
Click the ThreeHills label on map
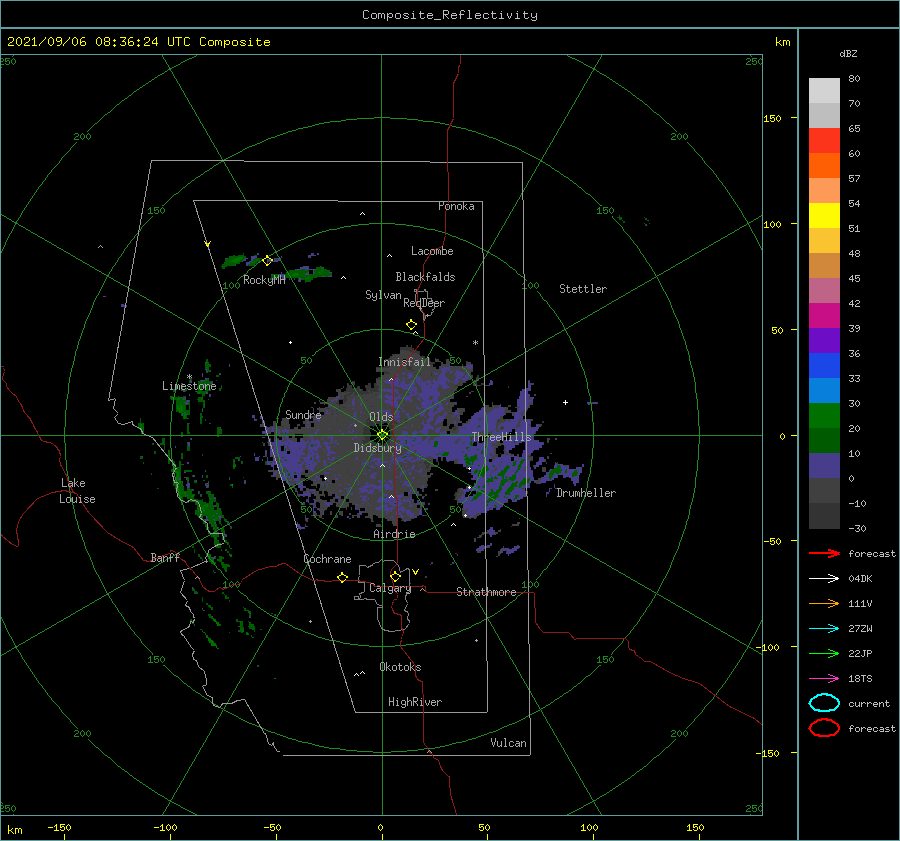pos(502,437)
